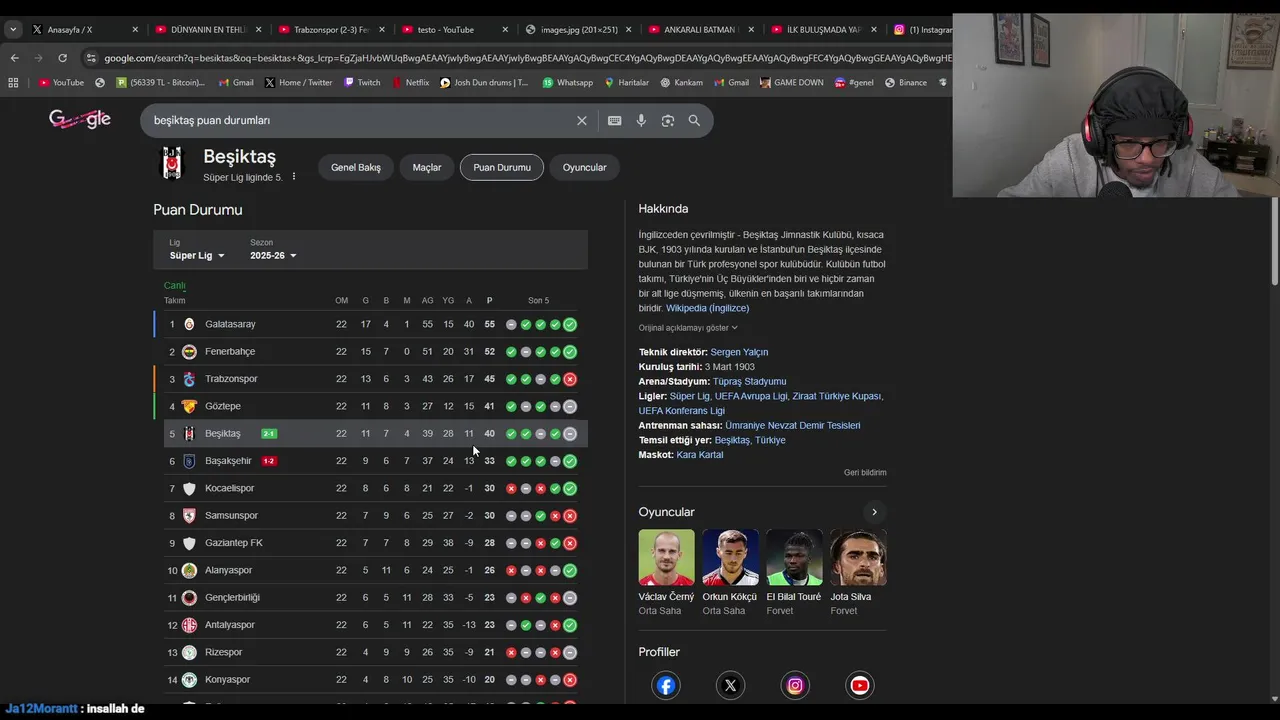The image size is (1280, 720).
Task: Click the page vertical scrollbar
Action: pyautogui.click(x=1274, y=240)
